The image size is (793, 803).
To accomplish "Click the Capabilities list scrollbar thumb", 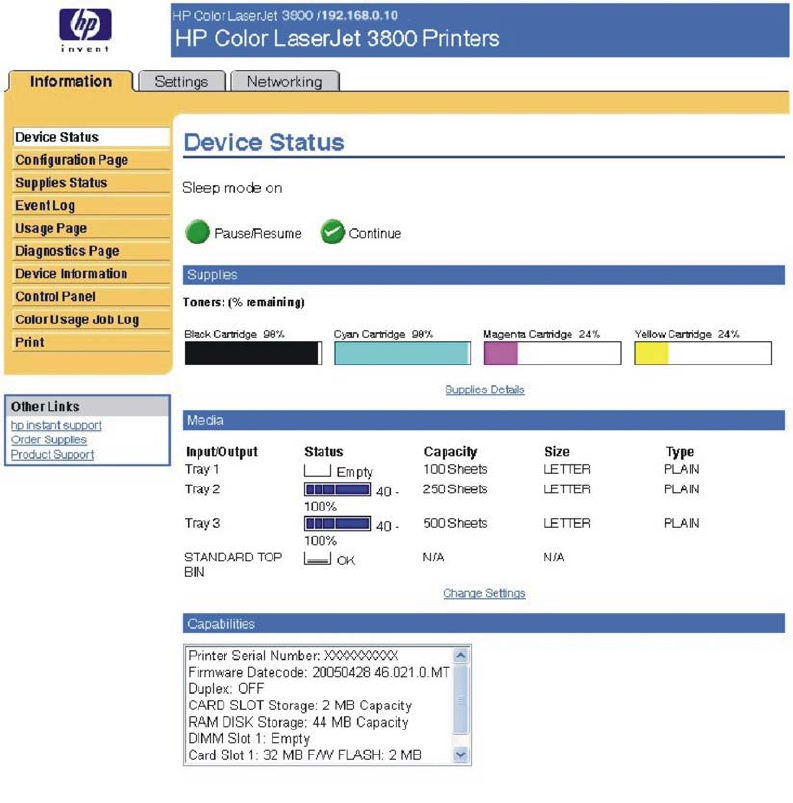I will tap(461, 699).
